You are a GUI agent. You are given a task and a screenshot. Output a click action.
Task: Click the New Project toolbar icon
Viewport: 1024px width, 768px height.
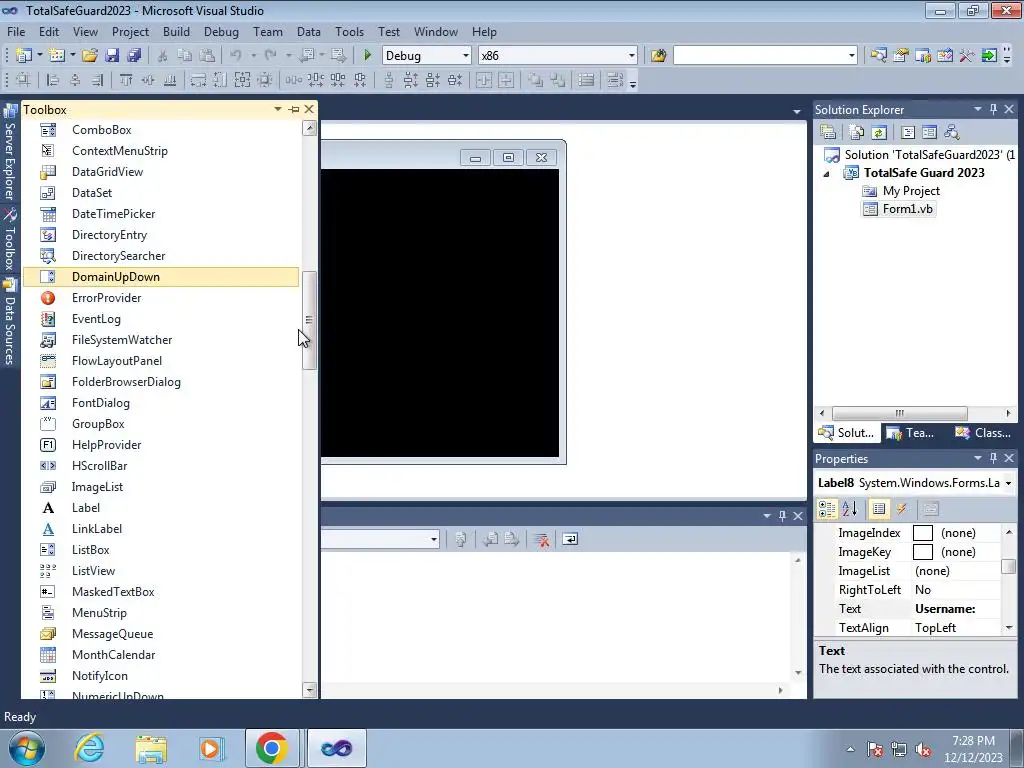[x=24, y=56]
